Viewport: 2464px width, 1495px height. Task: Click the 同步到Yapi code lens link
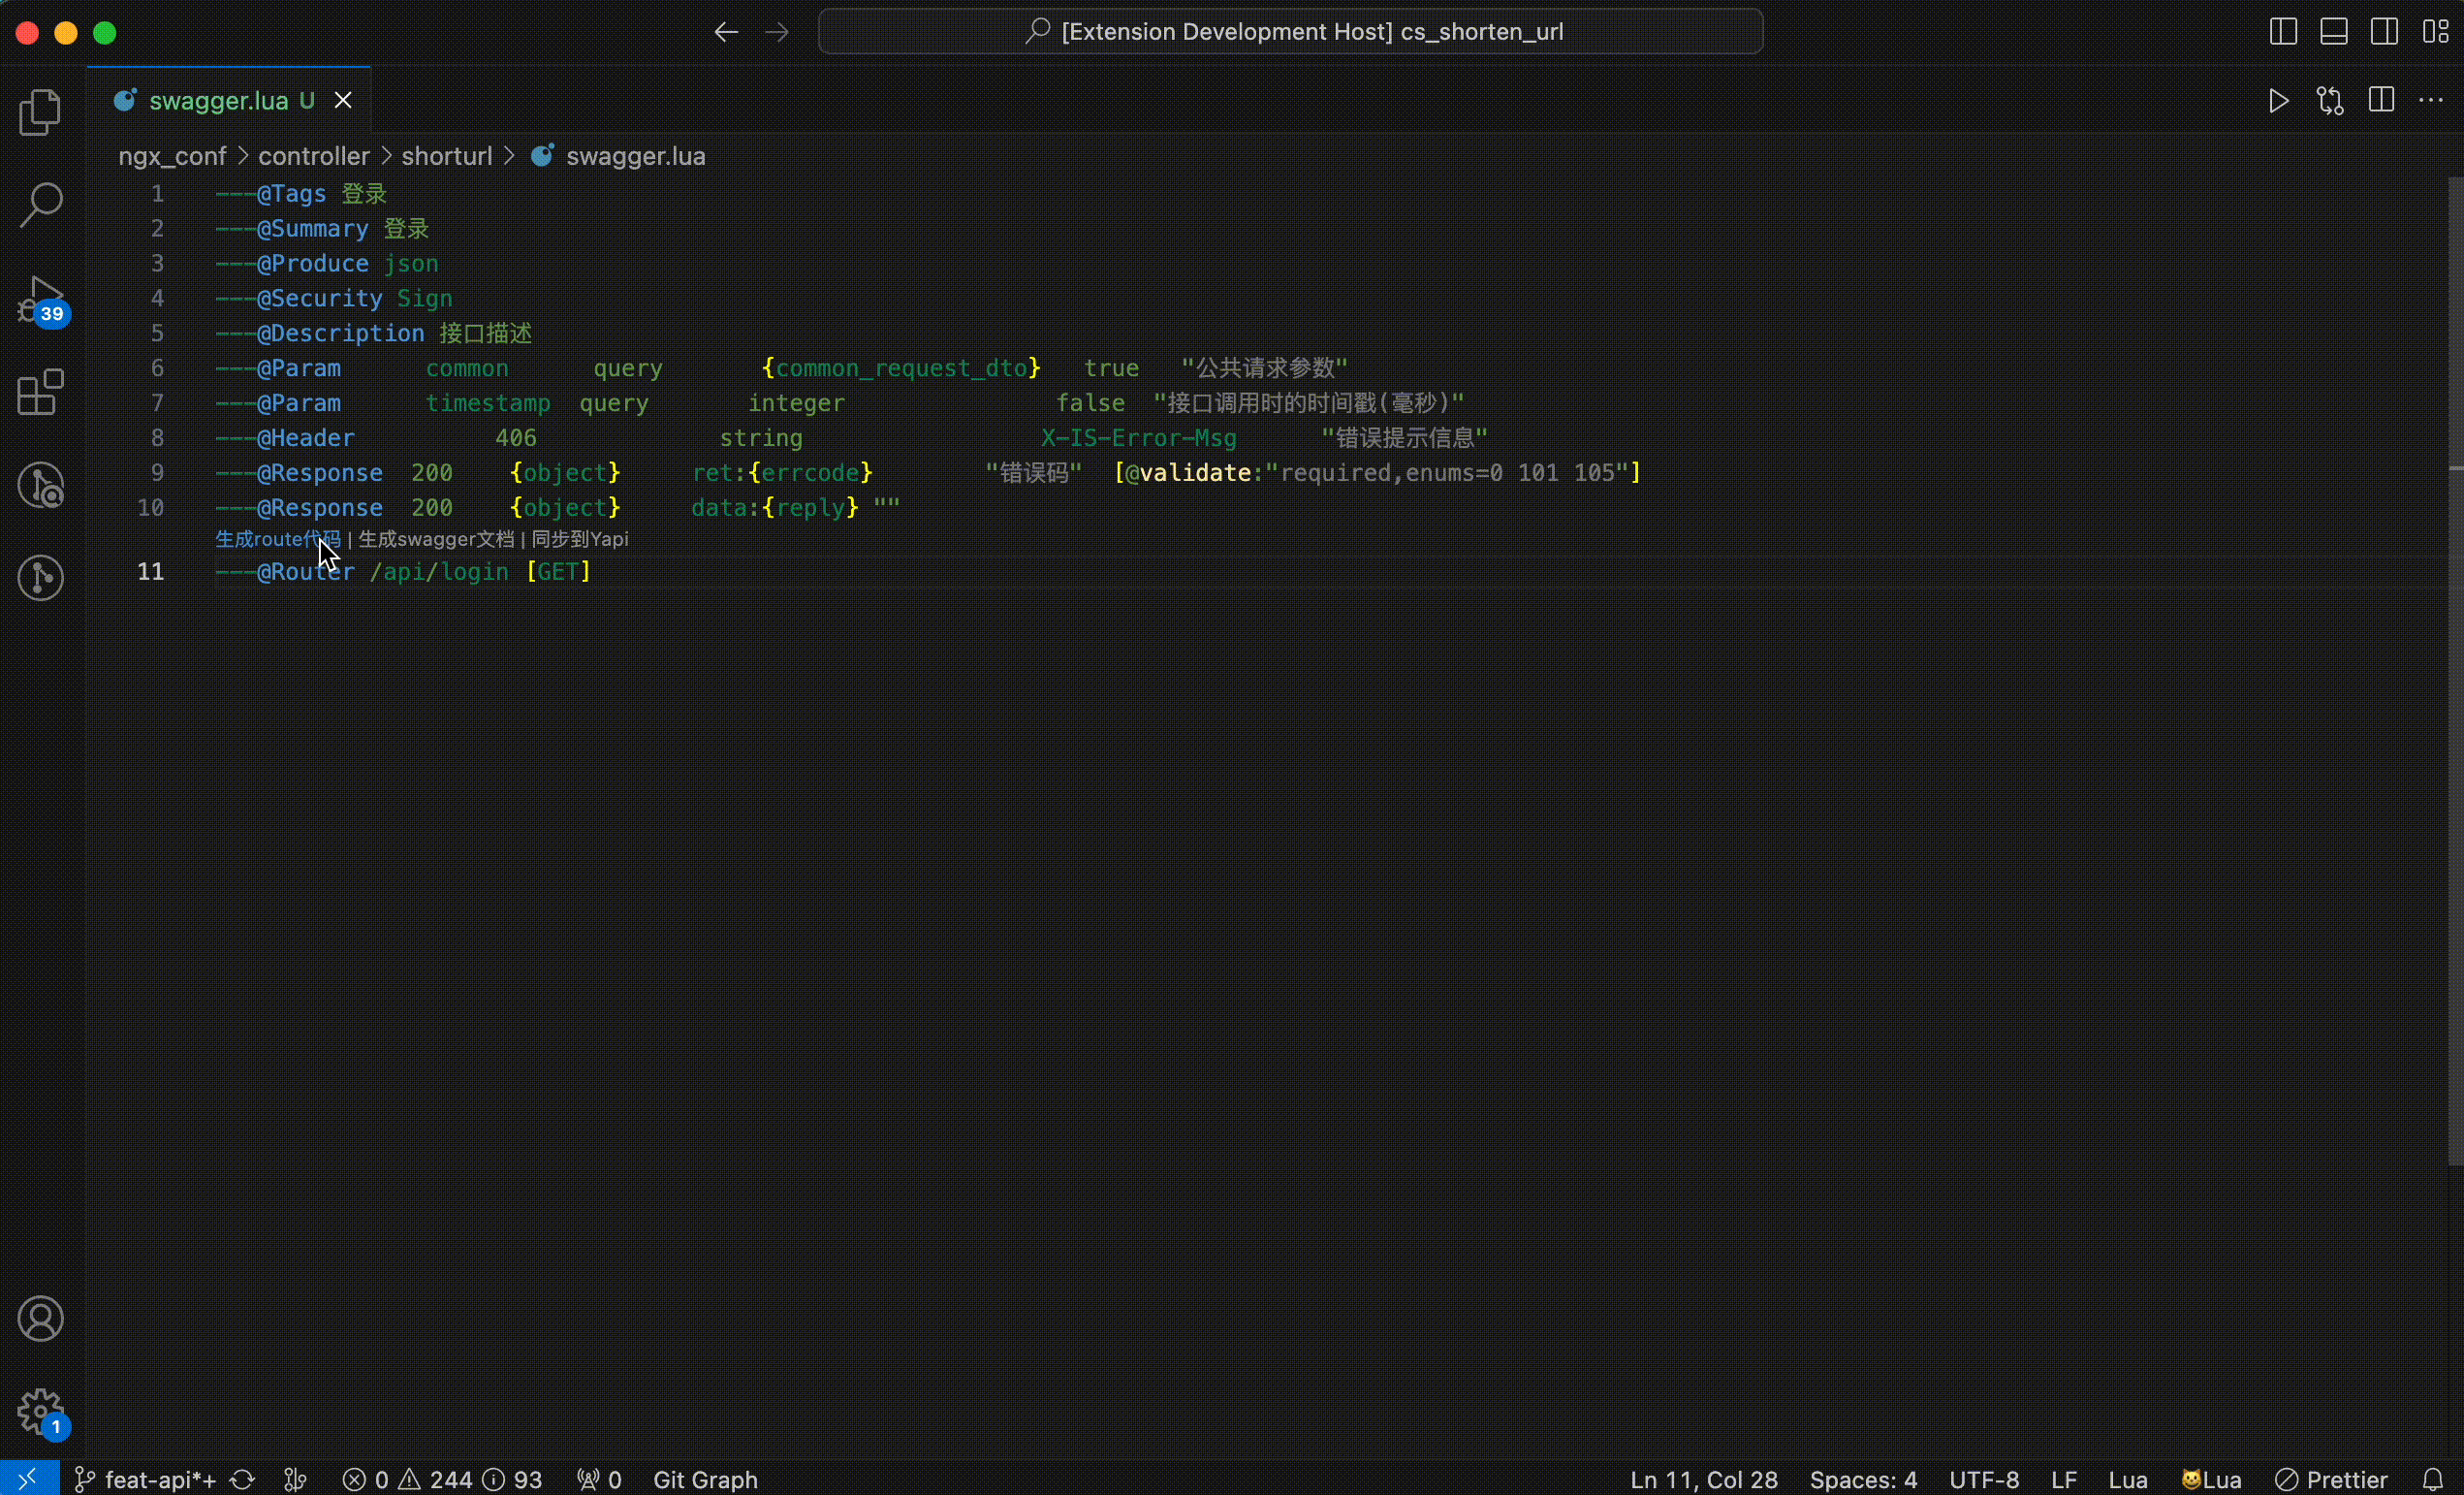(580, 539)
